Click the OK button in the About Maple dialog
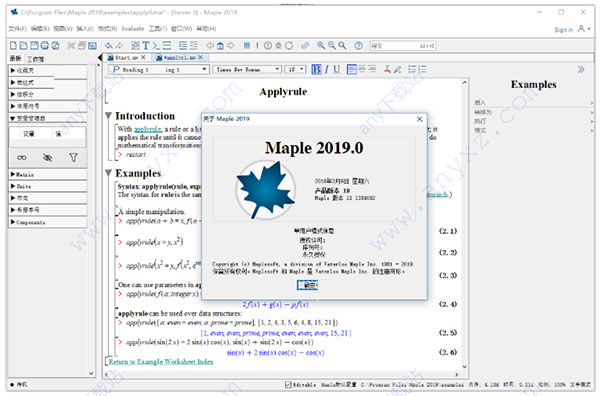Screen dimensions: 600x396 pyautogui.click(x=308, y=285)
